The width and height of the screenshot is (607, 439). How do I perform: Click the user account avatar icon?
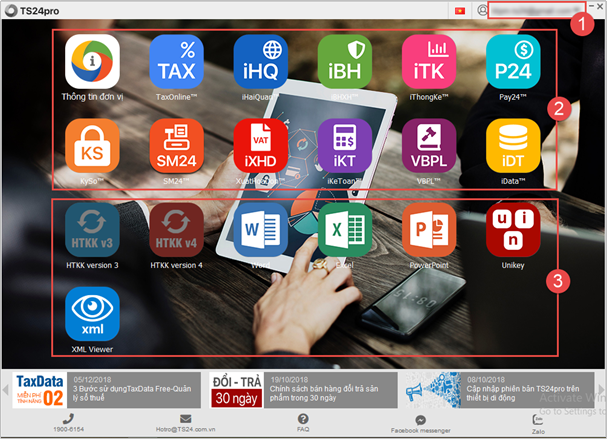[482, 10]
